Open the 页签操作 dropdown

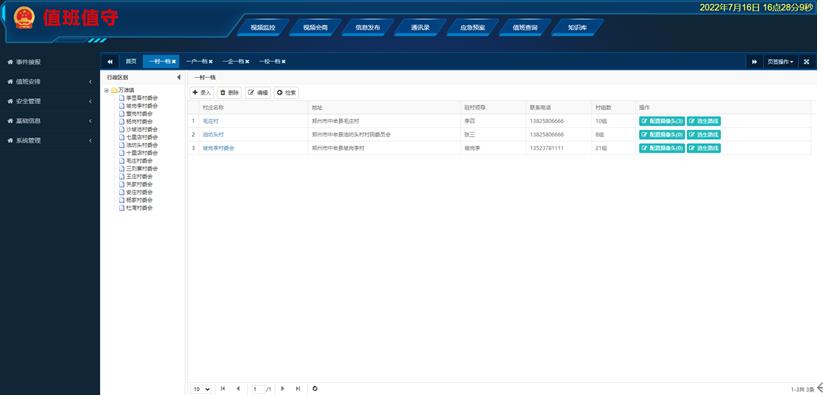coord(780,61)
